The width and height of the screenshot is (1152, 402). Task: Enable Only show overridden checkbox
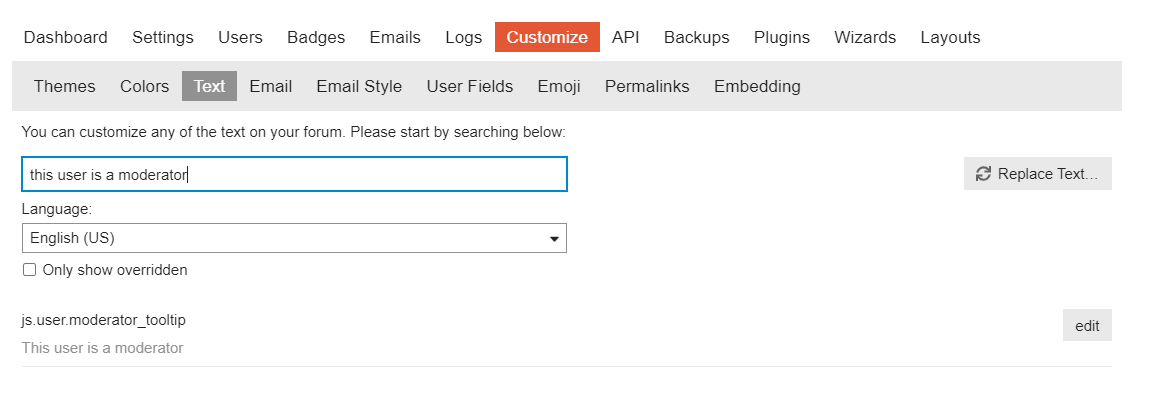(29, 270)
